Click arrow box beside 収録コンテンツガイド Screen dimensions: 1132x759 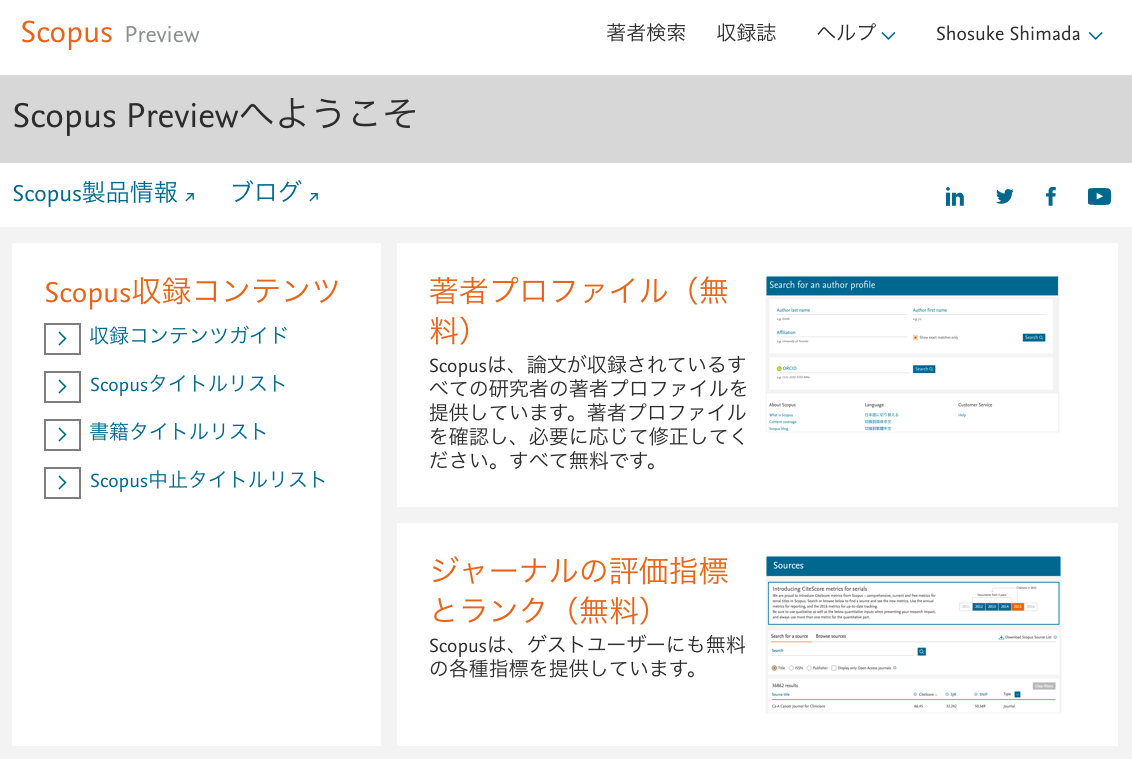(62, 339)
